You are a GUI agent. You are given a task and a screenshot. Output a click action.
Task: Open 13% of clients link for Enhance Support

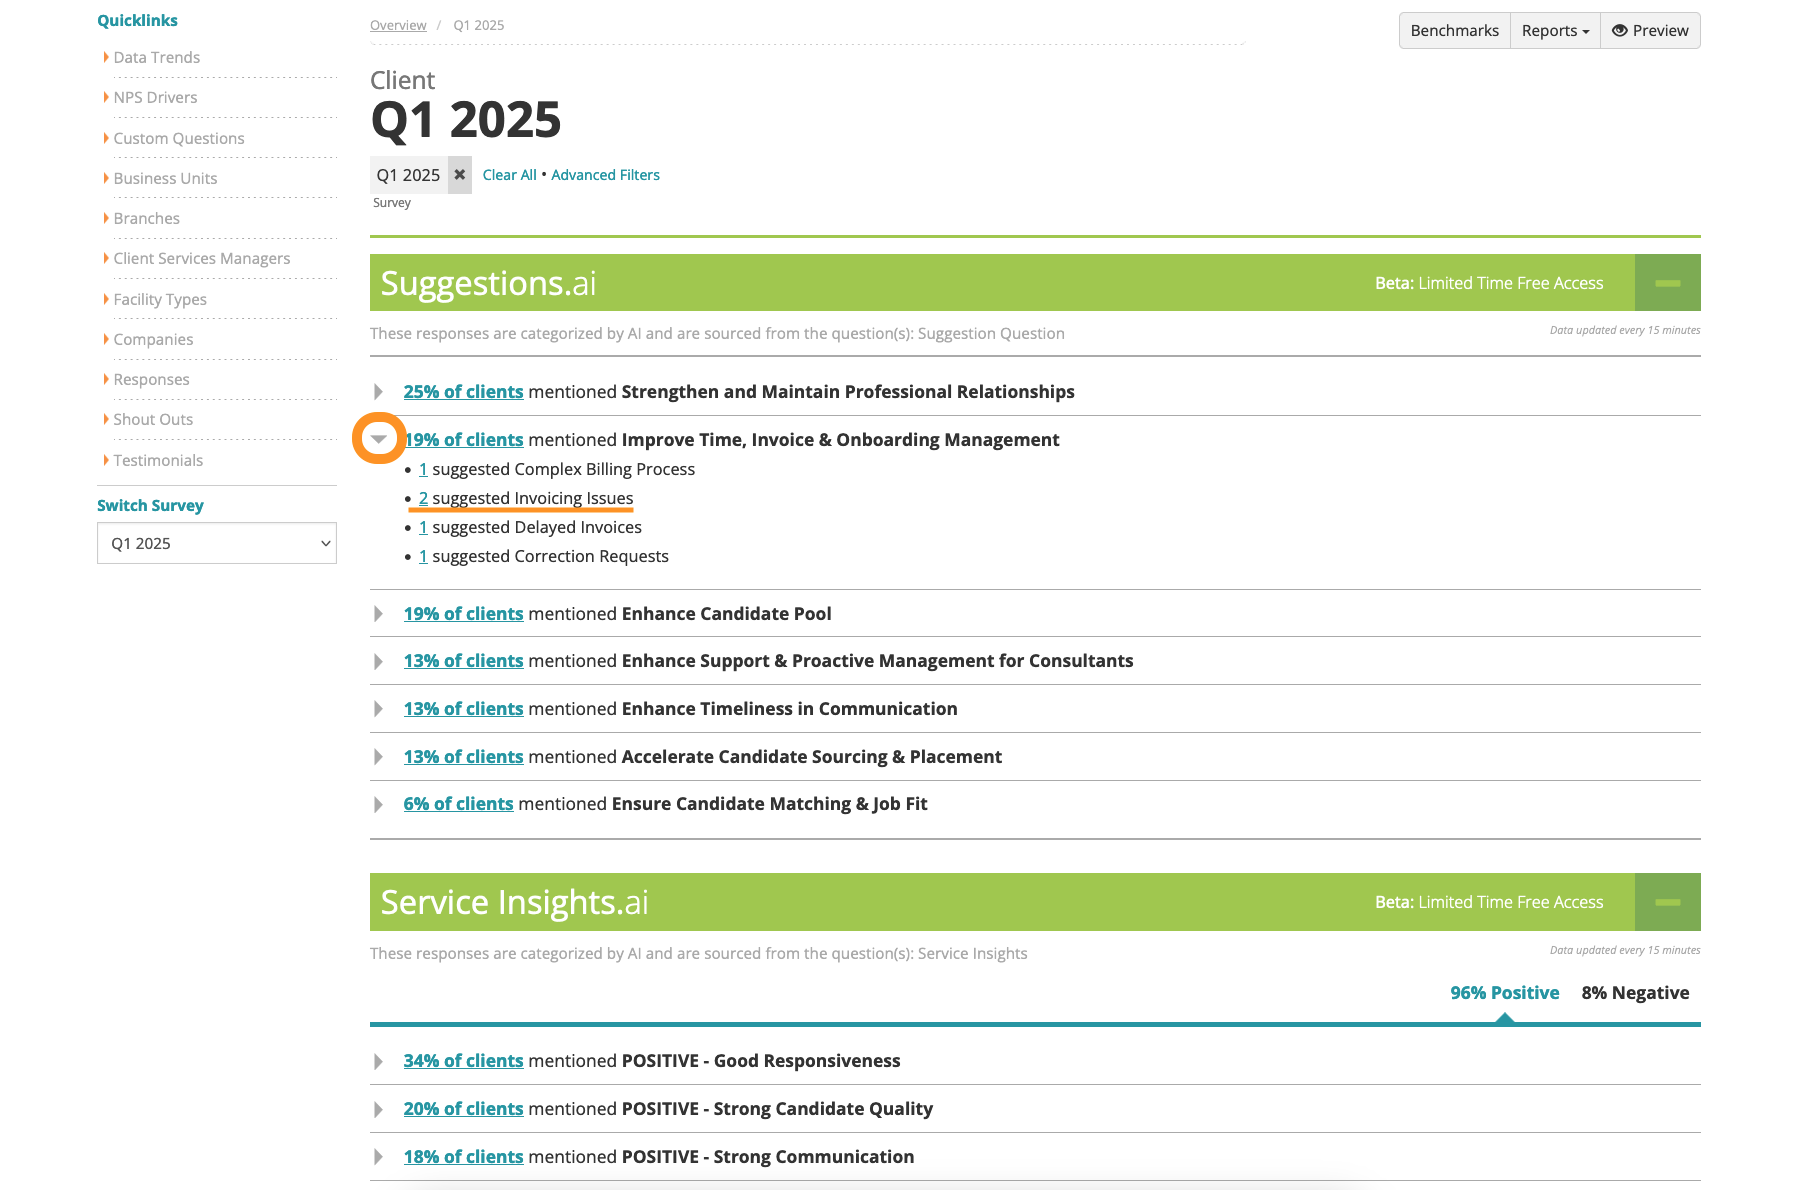pos(463,661)
